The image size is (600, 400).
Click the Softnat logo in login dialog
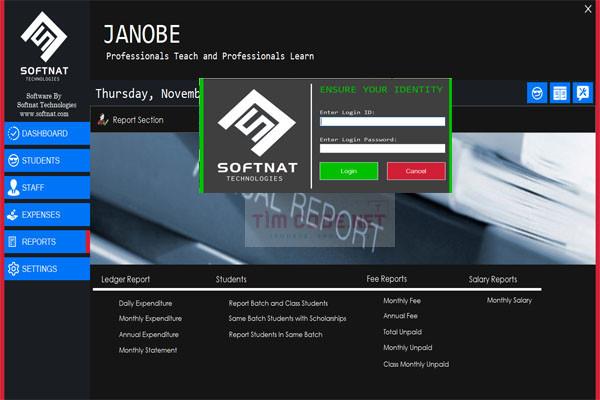pos(257,136)
